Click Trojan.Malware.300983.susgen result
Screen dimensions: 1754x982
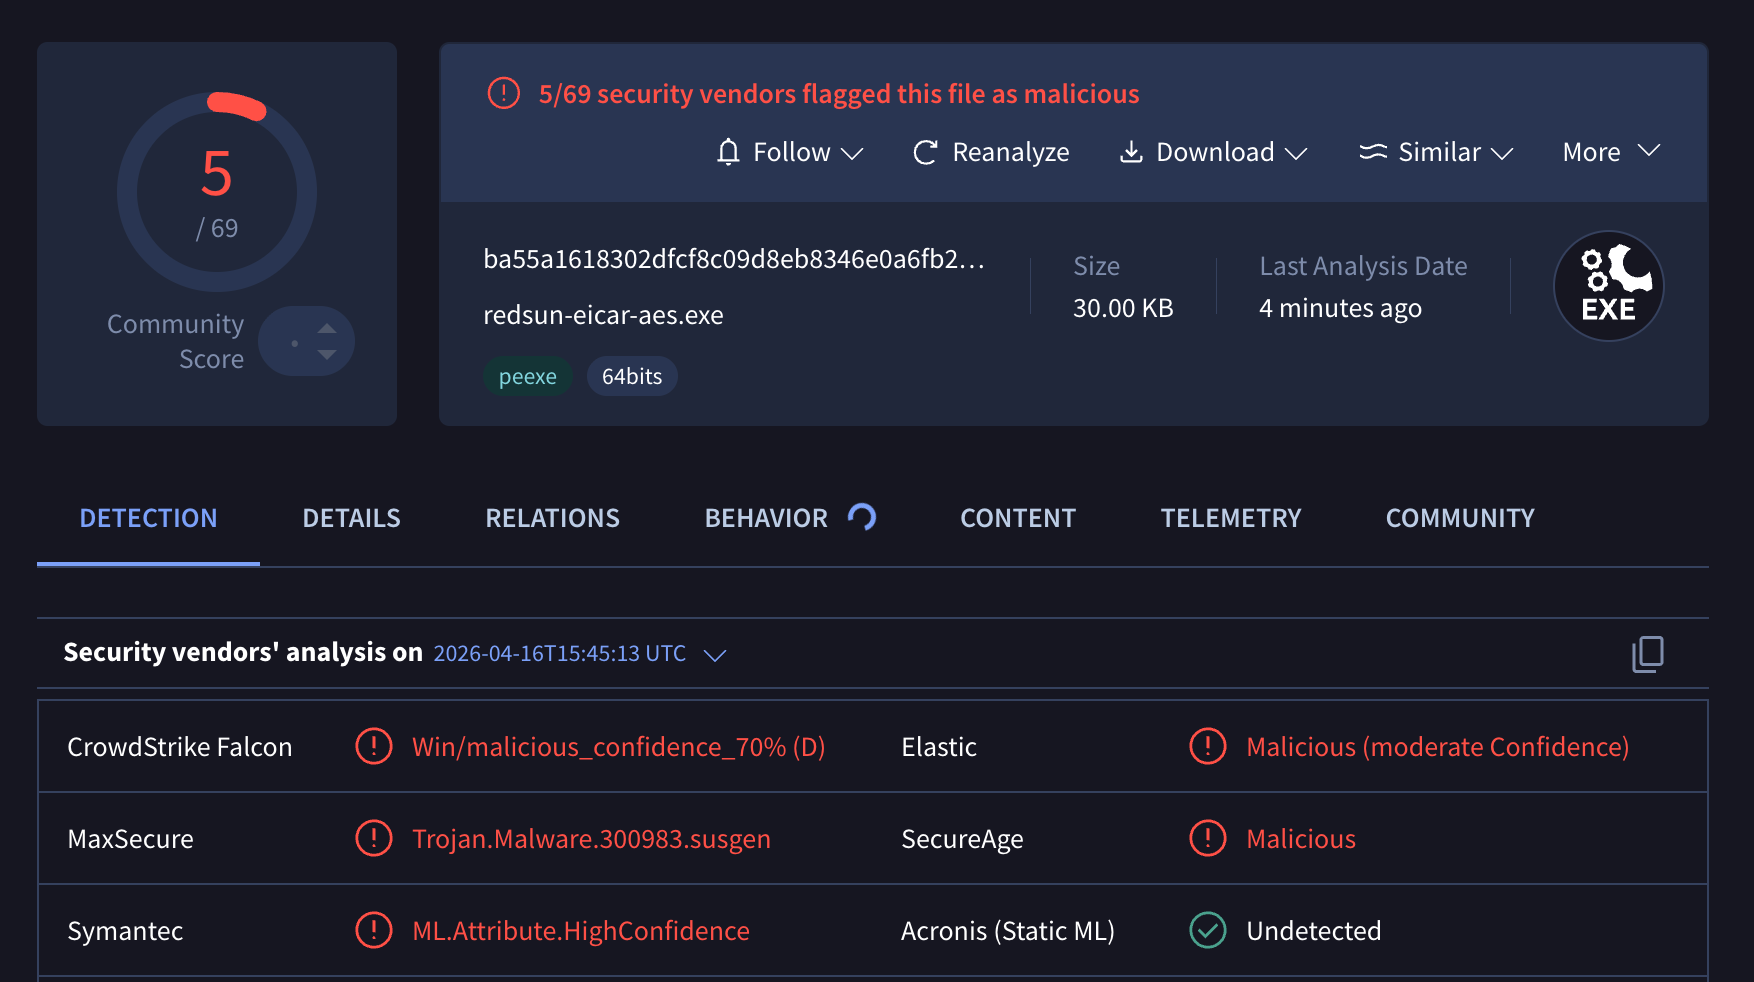(x=591, y=839)
